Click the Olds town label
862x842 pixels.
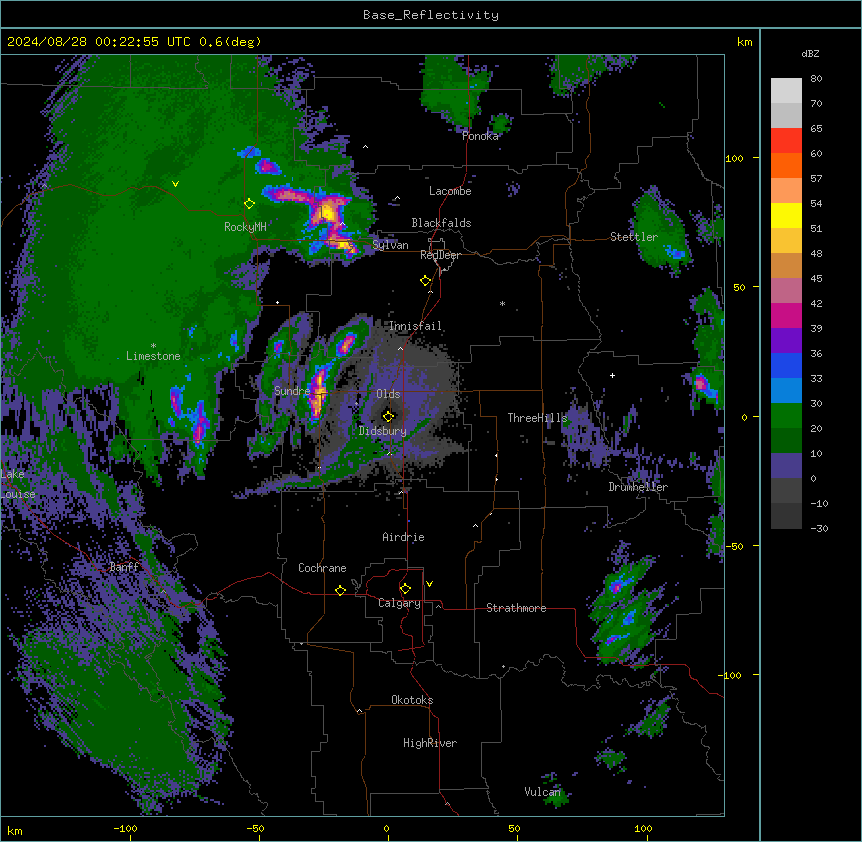tap(388, 394)
